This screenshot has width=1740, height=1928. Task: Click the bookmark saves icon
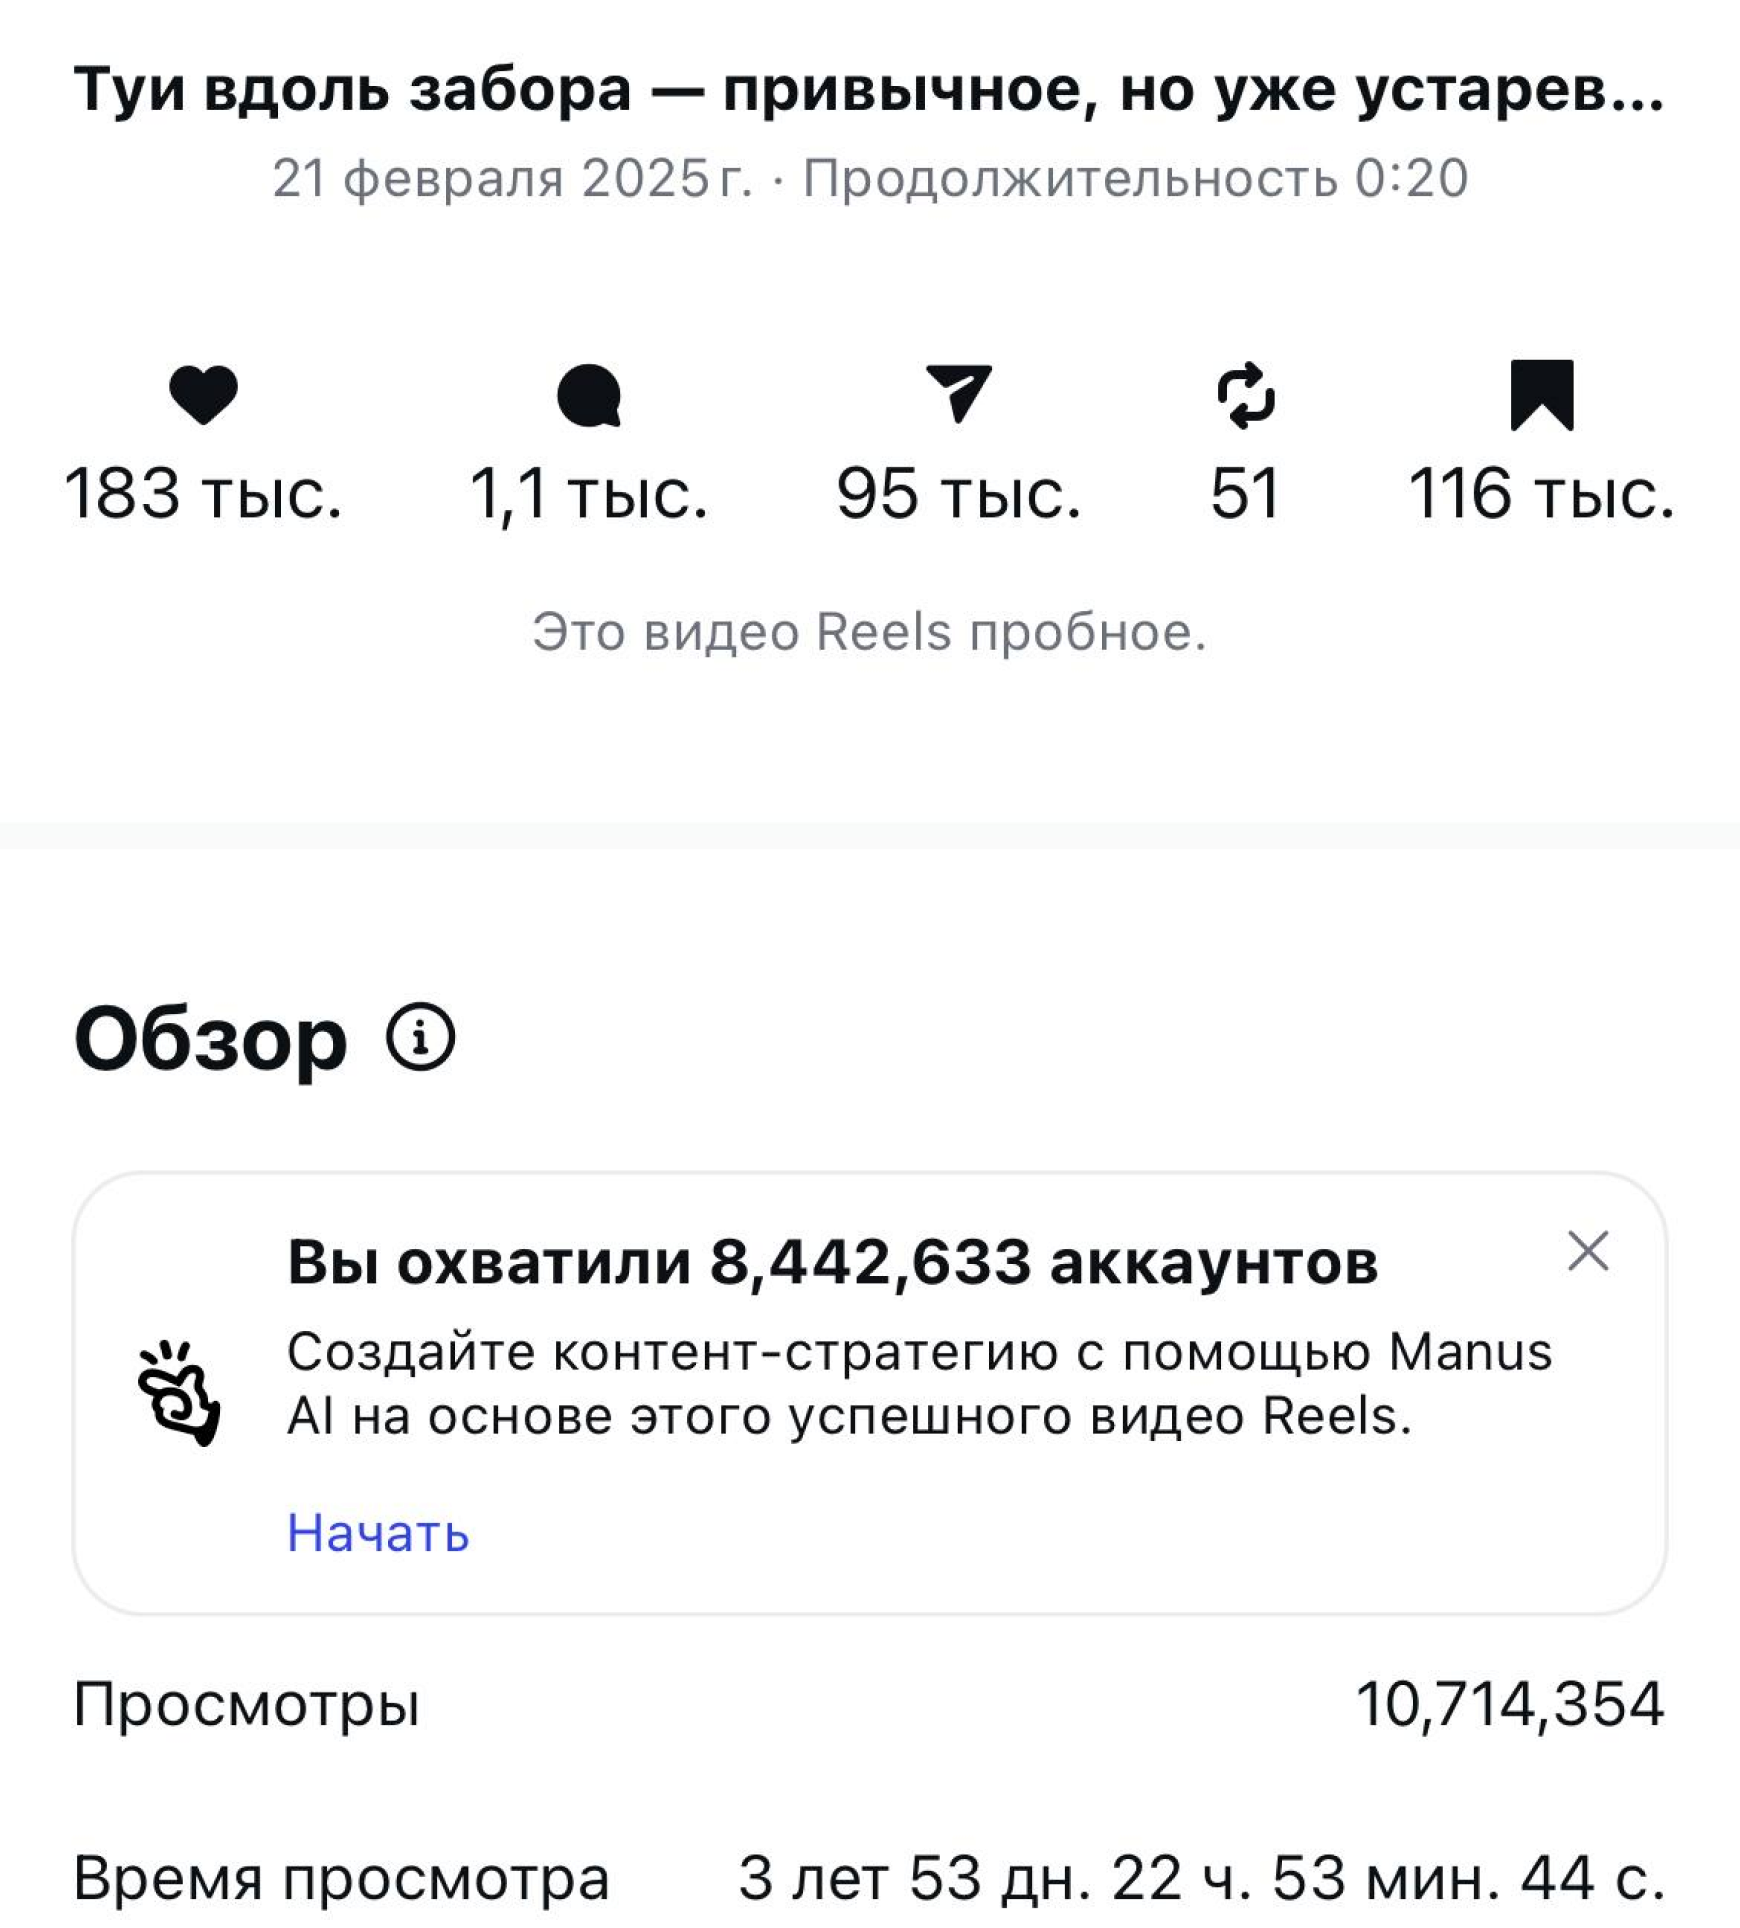pos(1541,394)
